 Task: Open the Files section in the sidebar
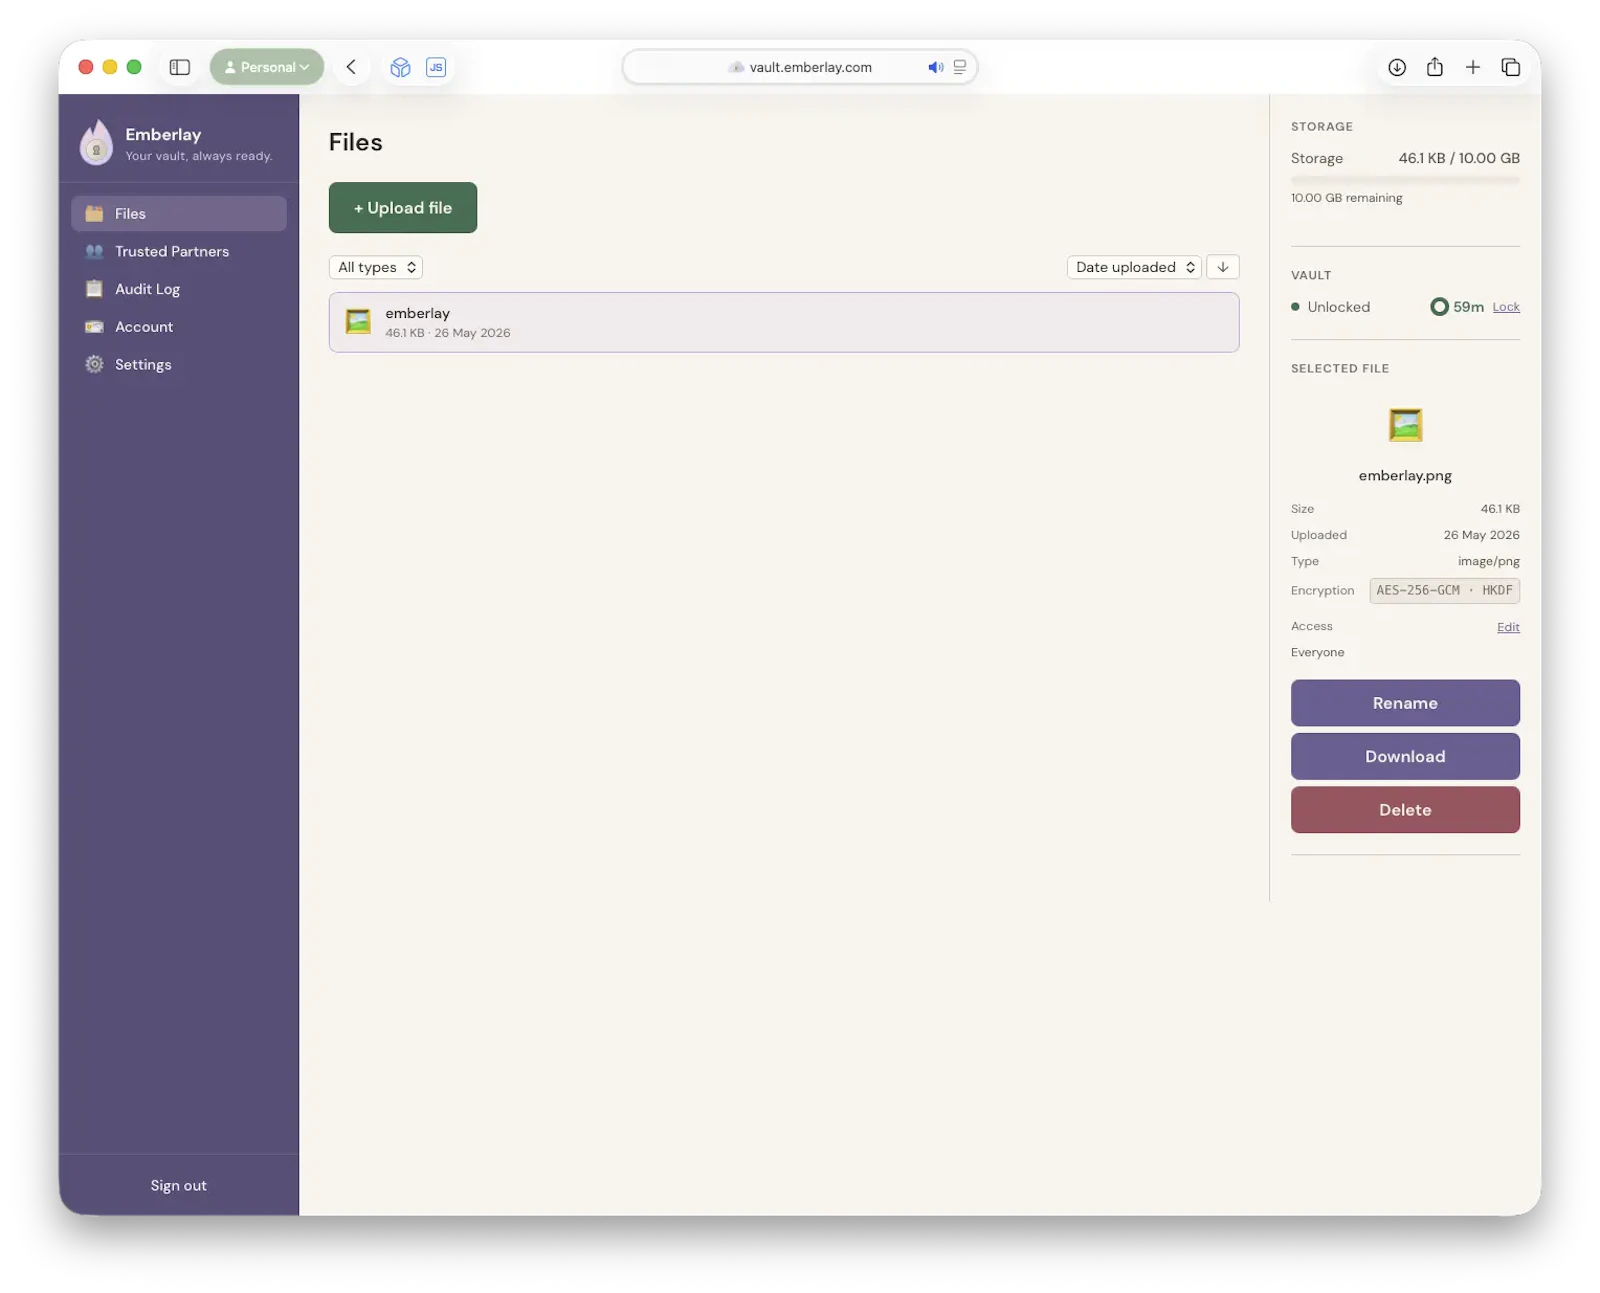(178, 213)
